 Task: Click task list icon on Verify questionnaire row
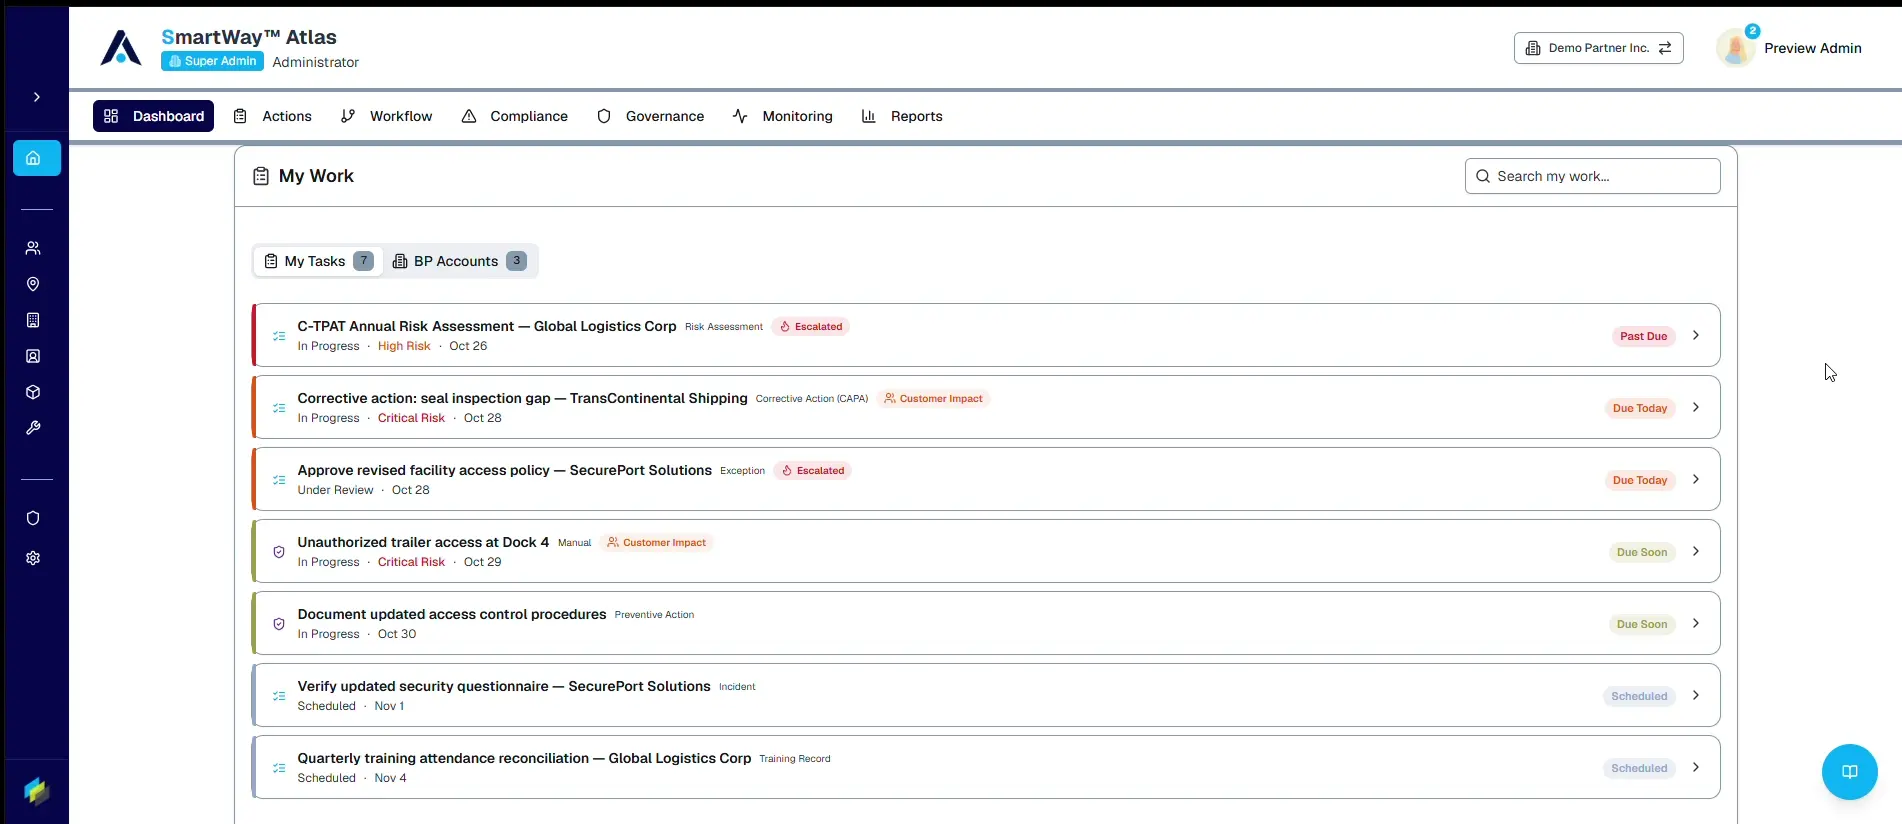(x=279, y=696)
